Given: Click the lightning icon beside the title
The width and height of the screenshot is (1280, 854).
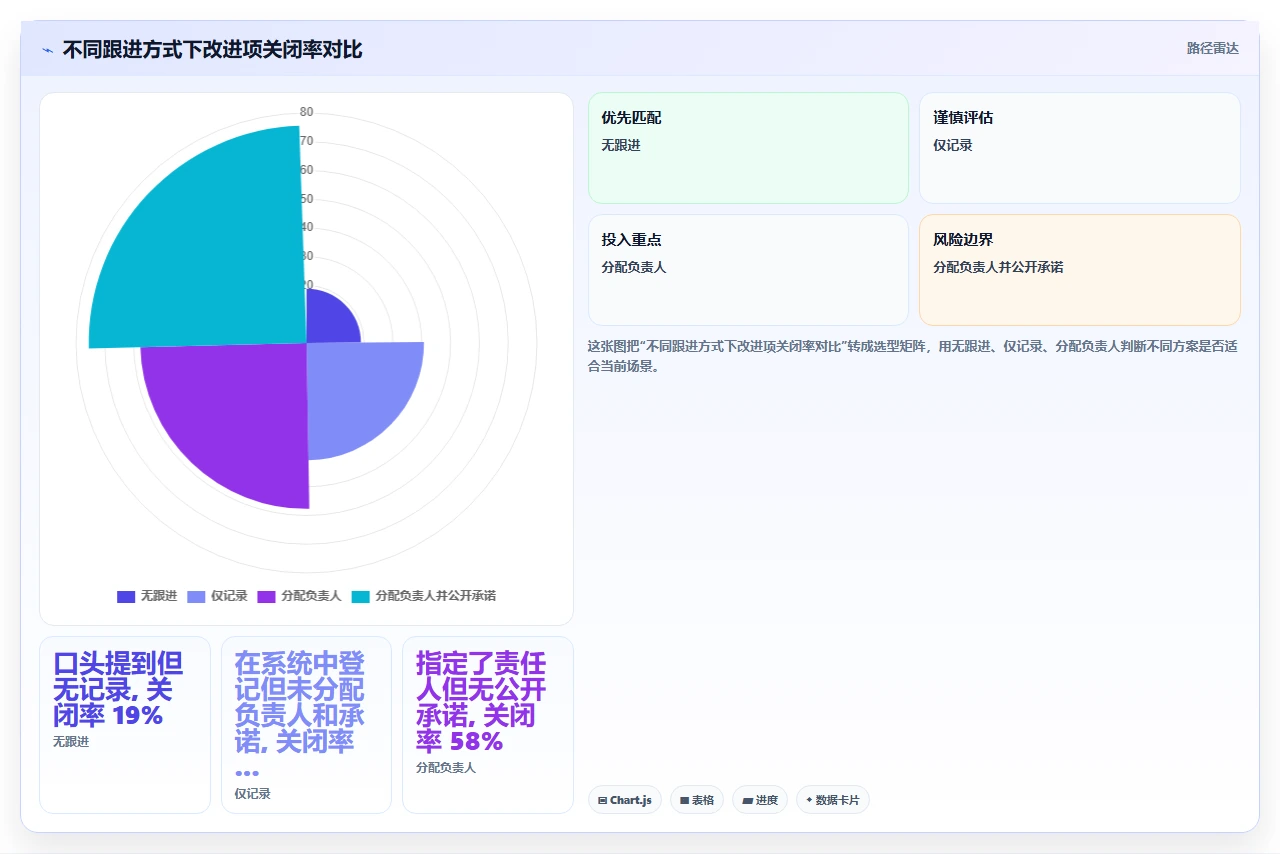Looking at the screenshot, I should [47, 50].
